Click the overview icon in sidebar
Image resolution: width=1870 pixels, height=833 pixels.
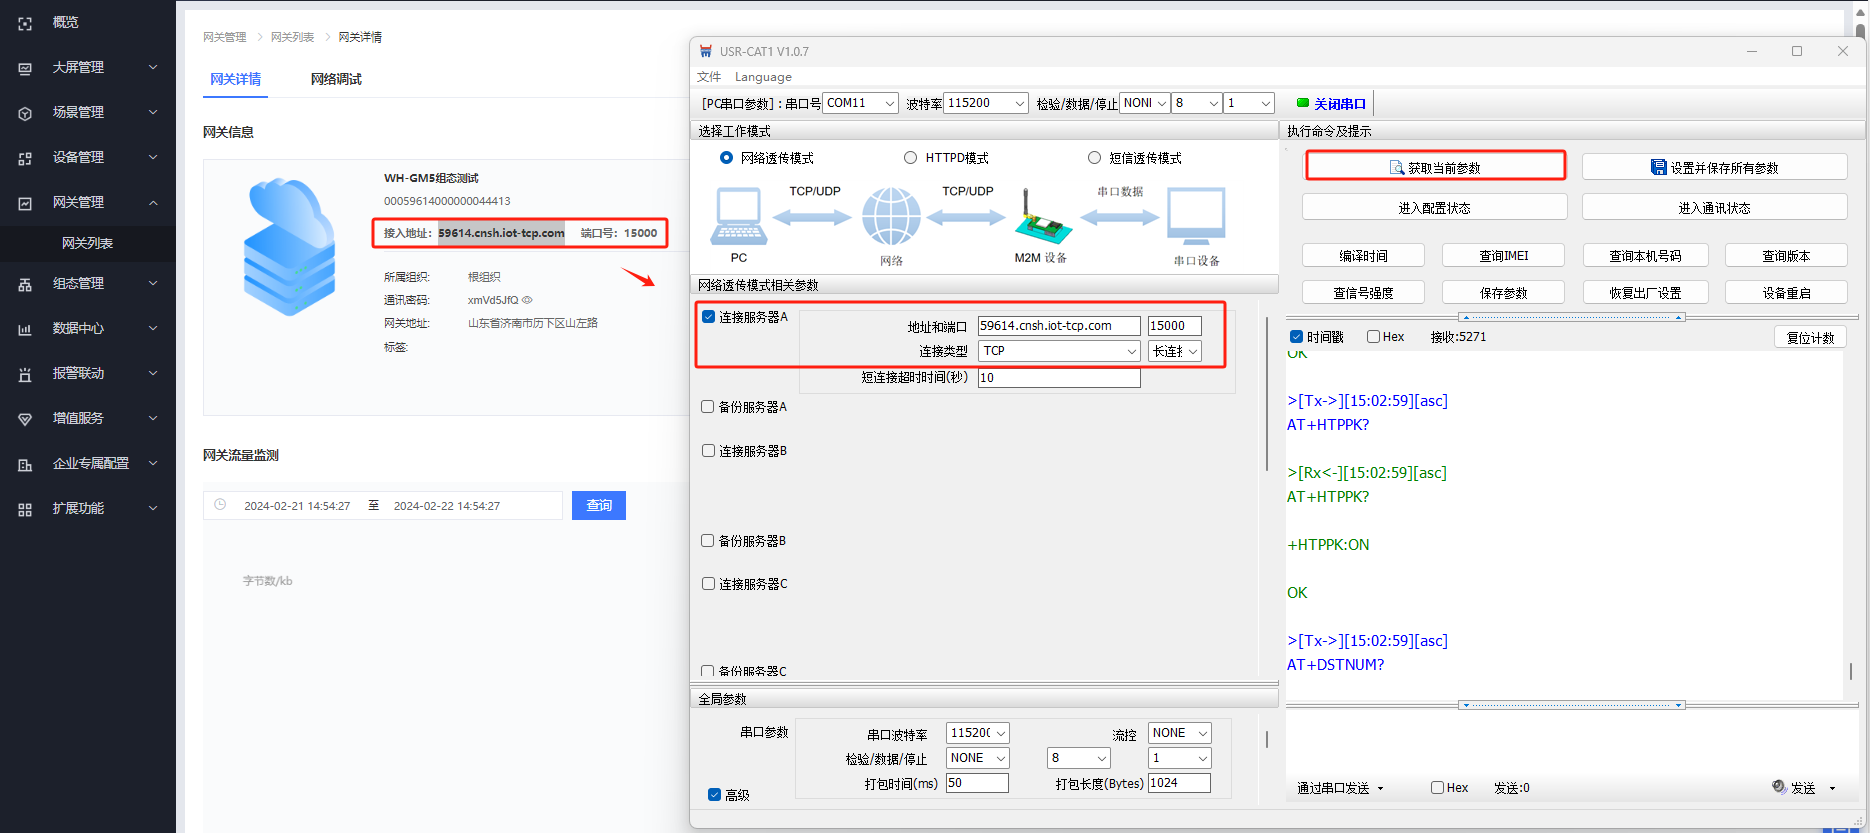pos(25,23)
